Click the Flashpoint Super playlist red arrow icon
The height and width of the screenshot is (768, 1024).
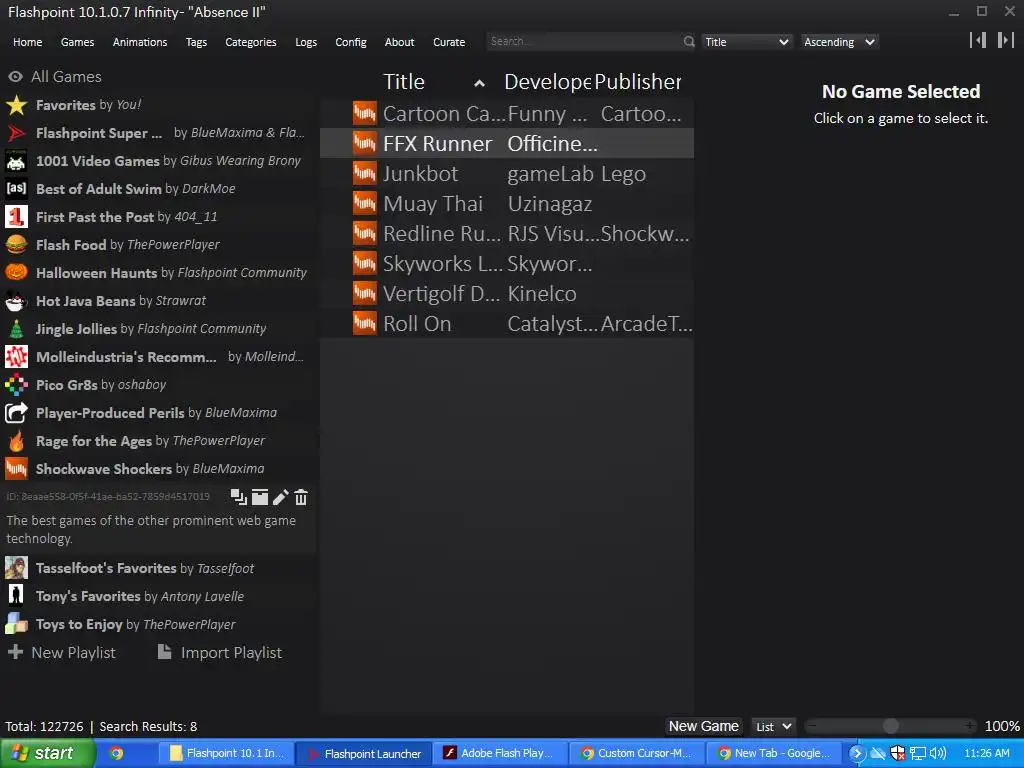16,133
